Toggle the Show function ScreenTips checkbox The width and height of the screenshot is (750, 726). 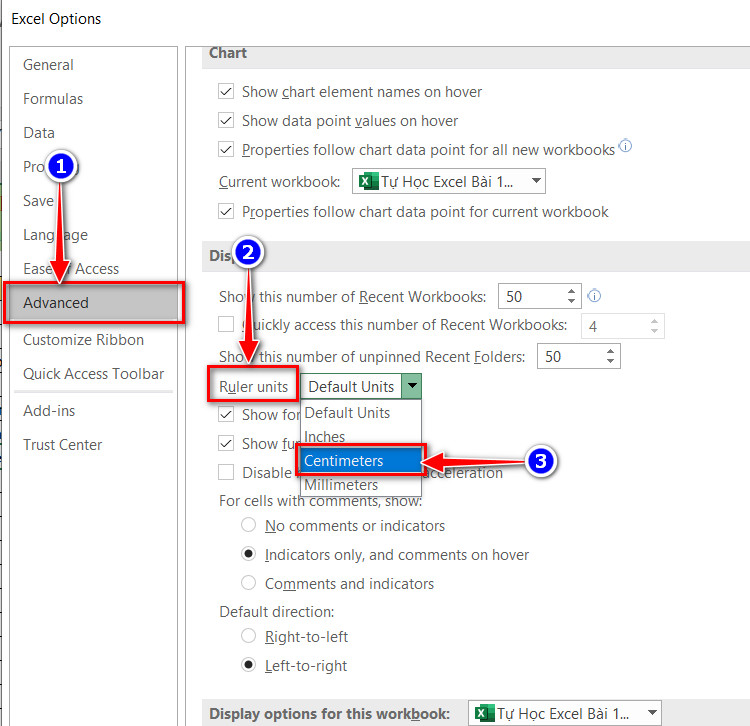pos(226,443)
